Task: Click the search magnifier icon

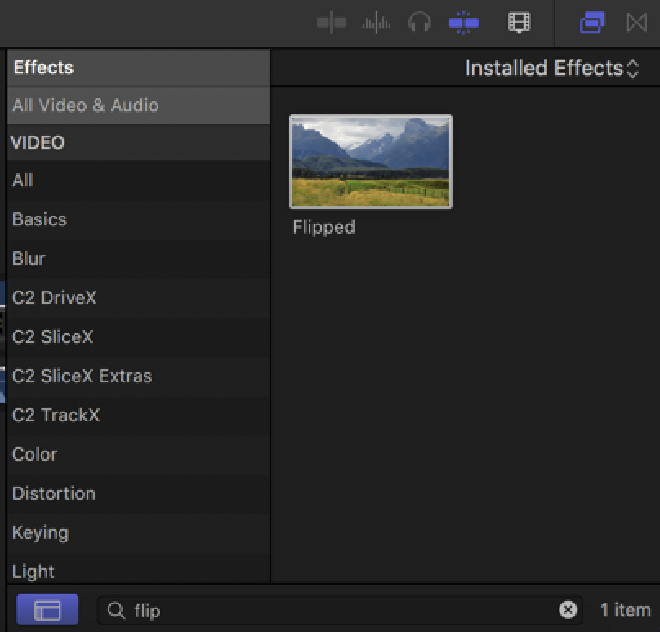Action: pos(116,610)
